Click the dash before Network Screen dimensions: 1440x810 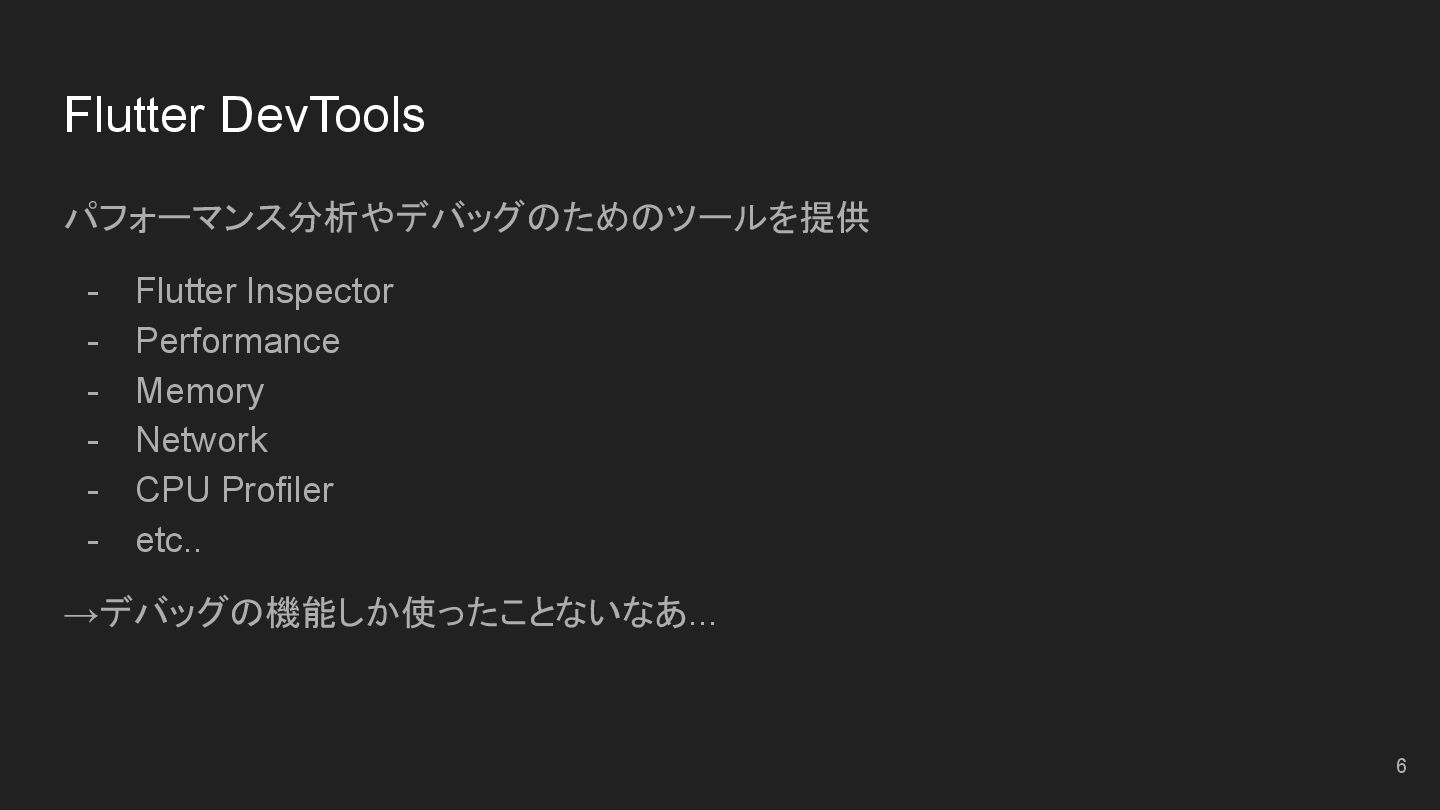click(93, 442)
